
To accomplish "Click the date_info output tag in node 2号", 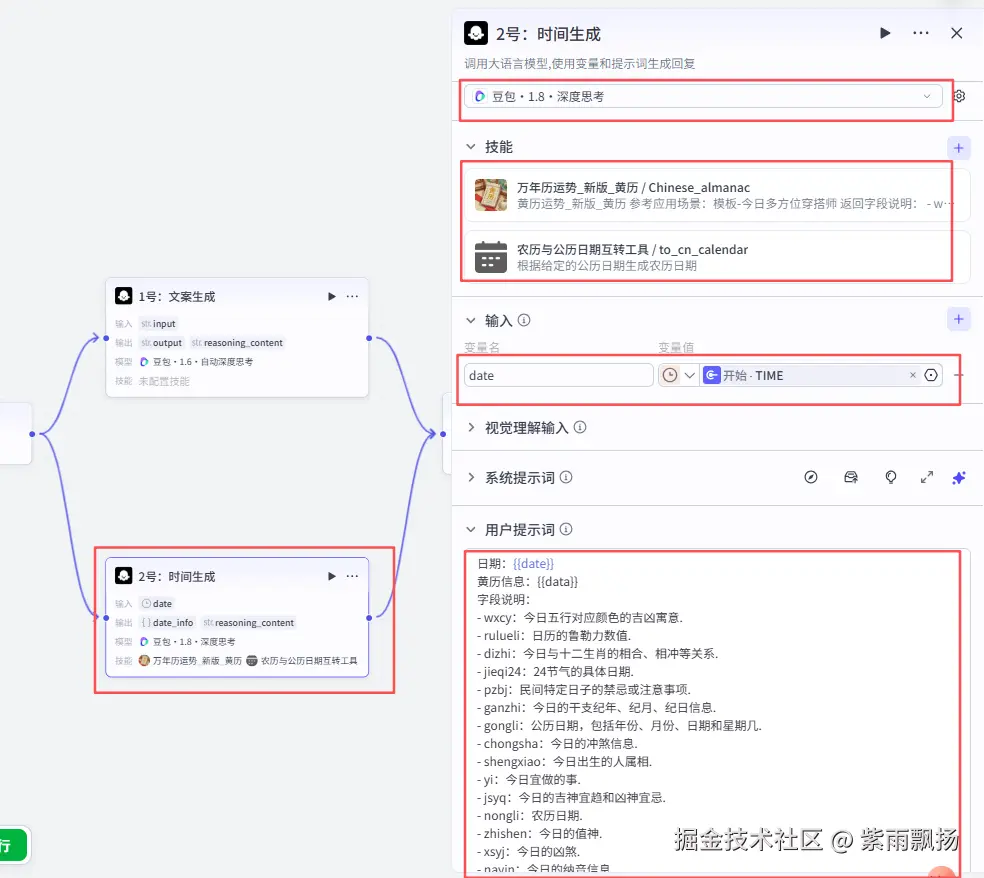I will pos(168,623).
